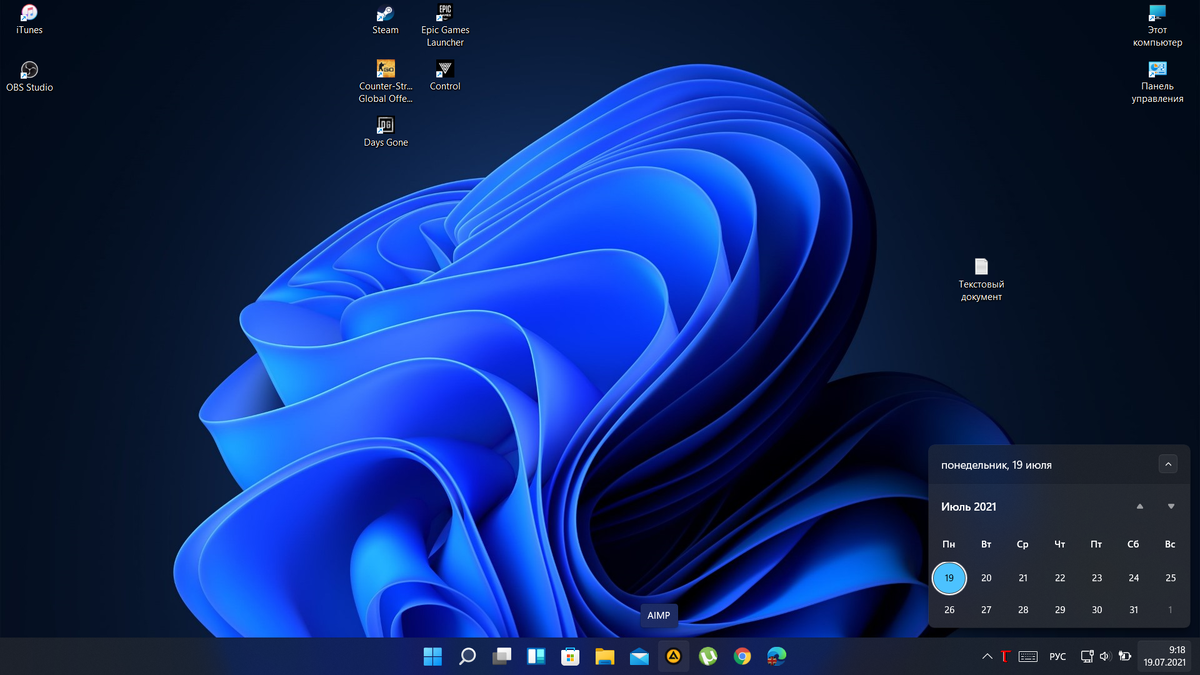The image size is (1200, 675).
Task: Open the touch keyboard tray icon
Action: (1028, 657)
